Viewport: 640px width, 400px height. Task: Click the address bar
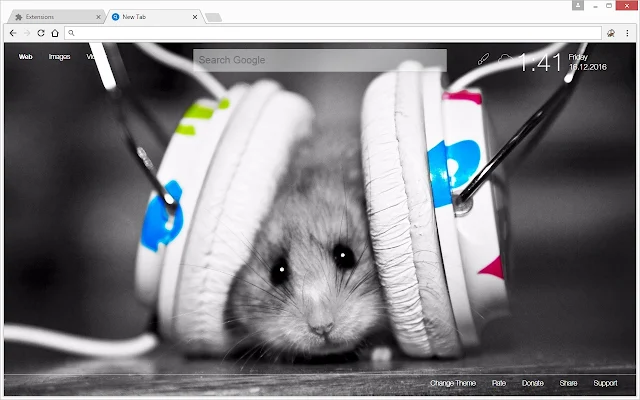333,33
